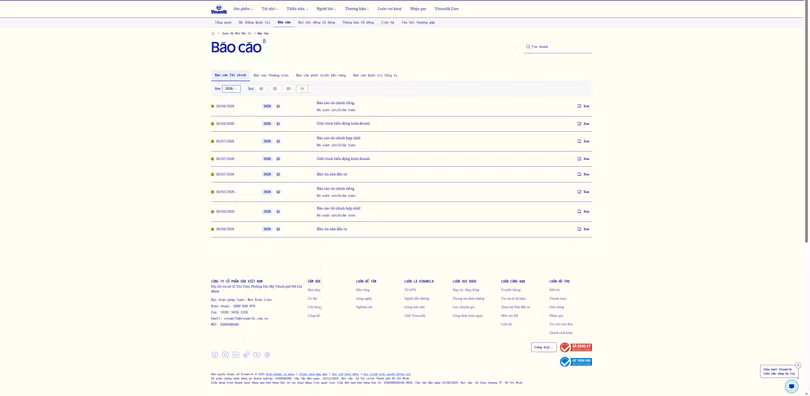Open 'Công thức món ngon' footer link
Viewport: 810px width, 396px height.
click(x=468, y=315)
